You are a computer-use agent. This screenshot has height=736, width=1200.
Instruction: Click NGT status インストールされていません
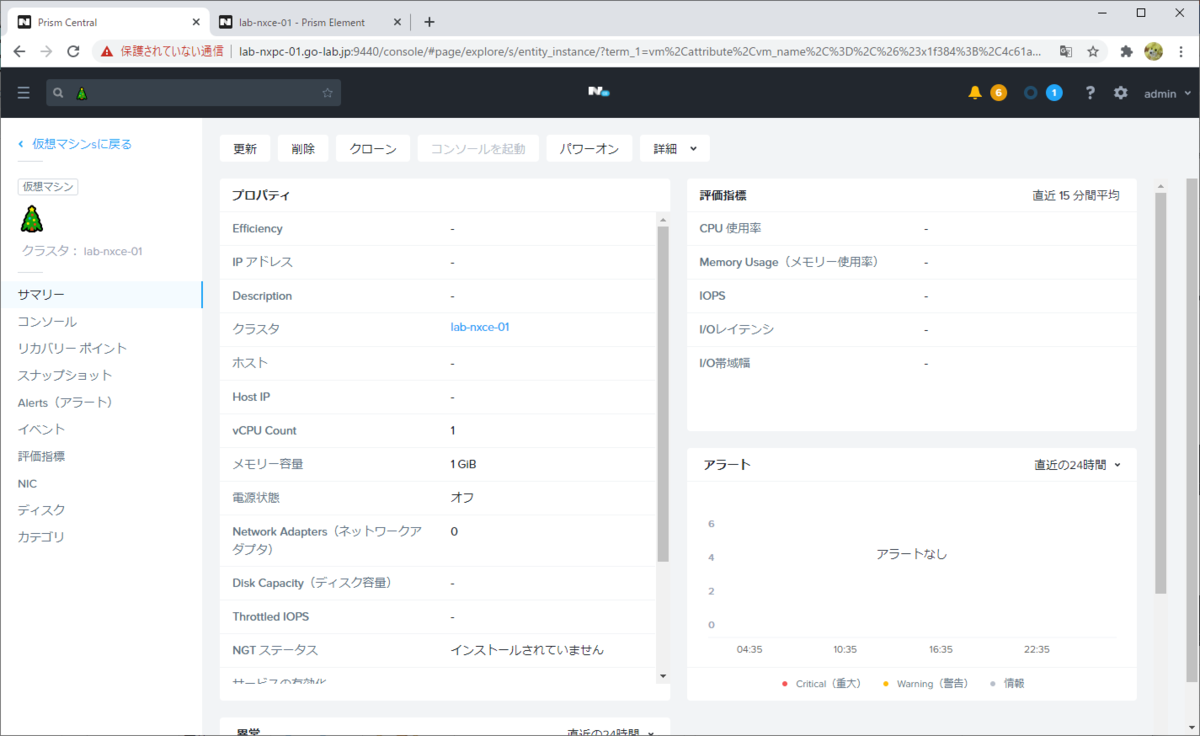coord(527,650)
